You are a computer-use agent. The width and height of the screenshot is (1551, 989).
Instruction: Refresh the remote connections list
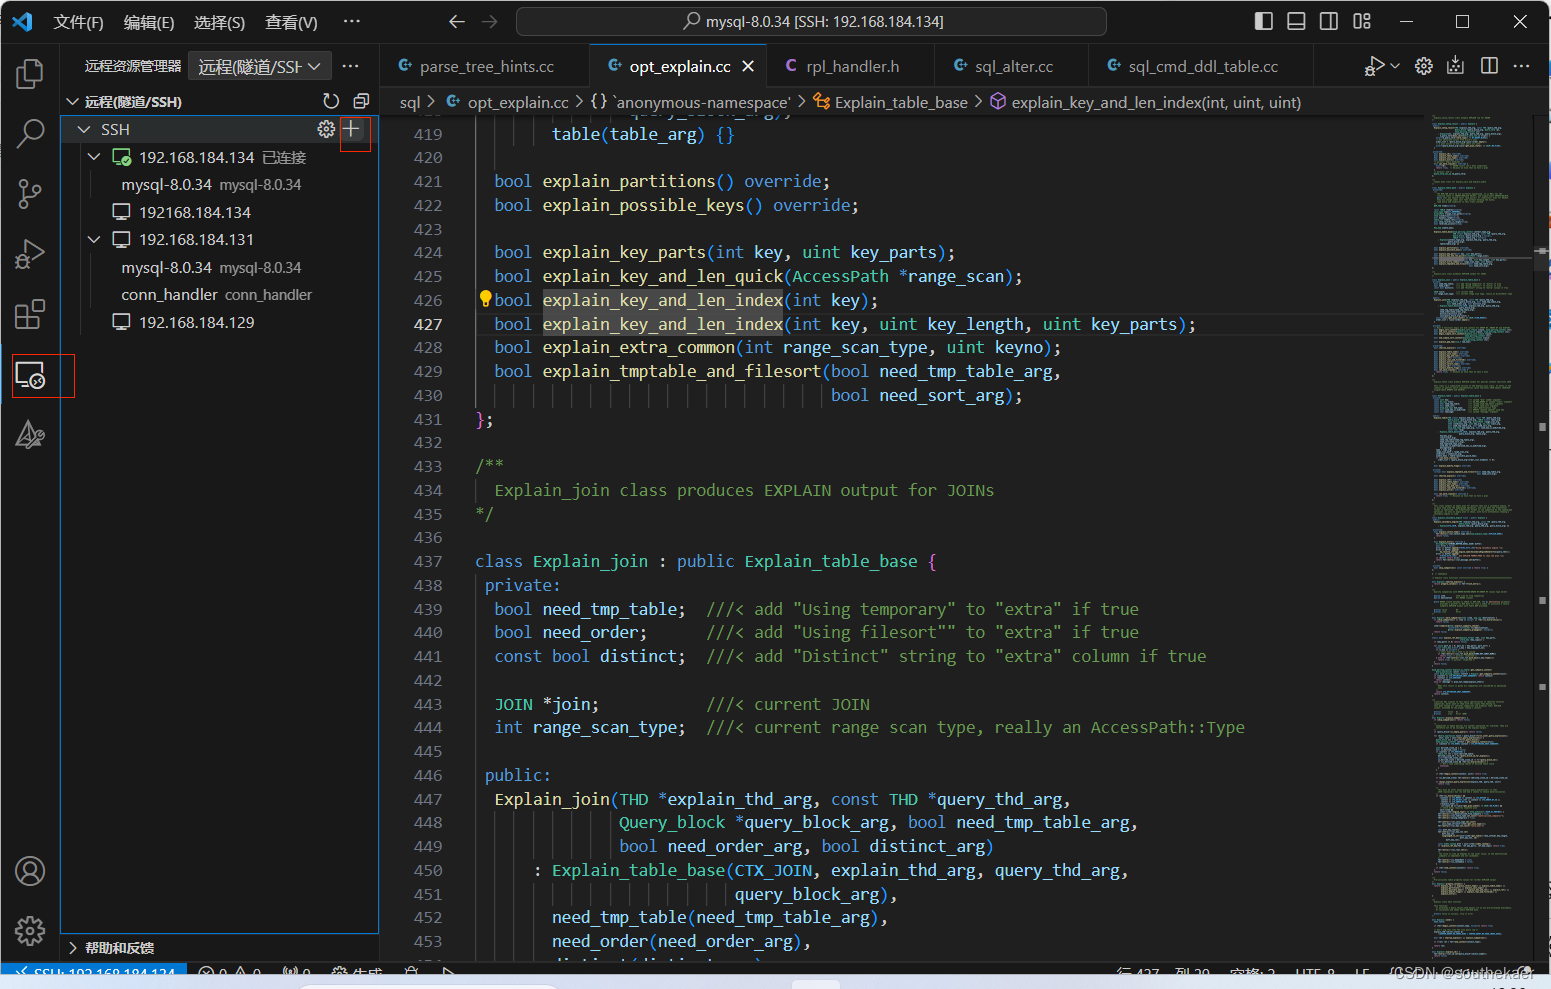click(x=331, y=101)
